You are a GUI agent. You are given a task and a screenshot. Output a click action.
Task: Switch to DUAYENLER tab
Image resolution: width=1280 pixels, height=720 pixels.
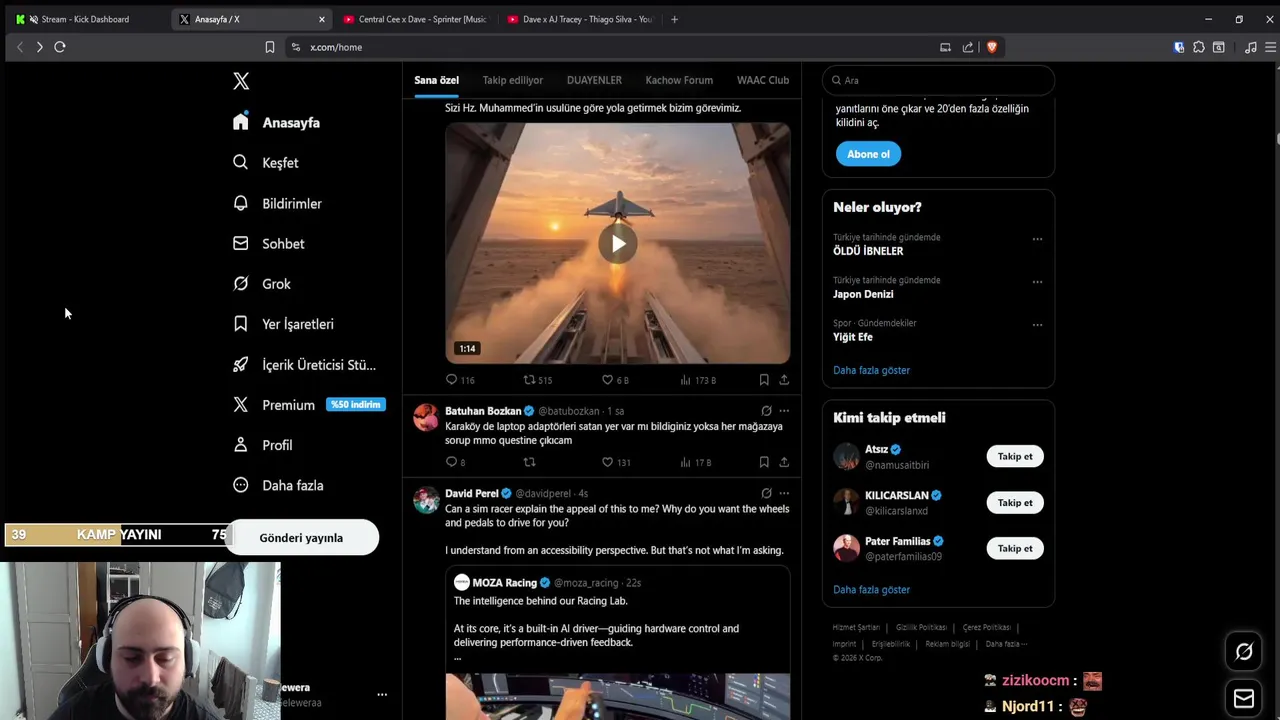coord(594,80)
